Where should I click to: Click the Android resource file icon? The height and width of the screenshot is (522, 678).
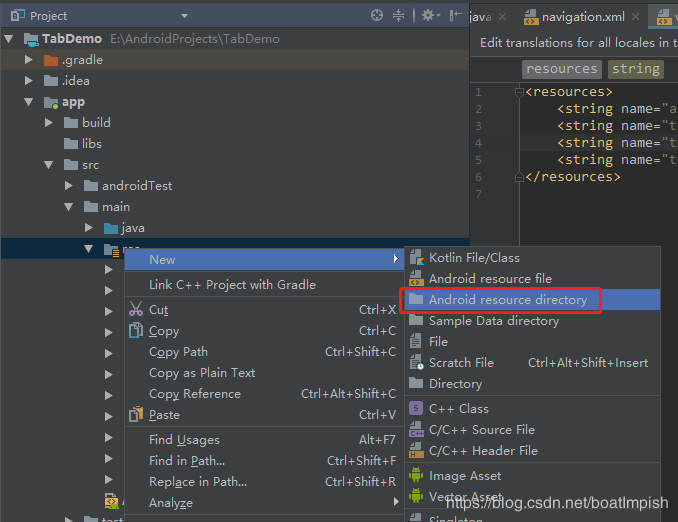click(x=416, y=278)
